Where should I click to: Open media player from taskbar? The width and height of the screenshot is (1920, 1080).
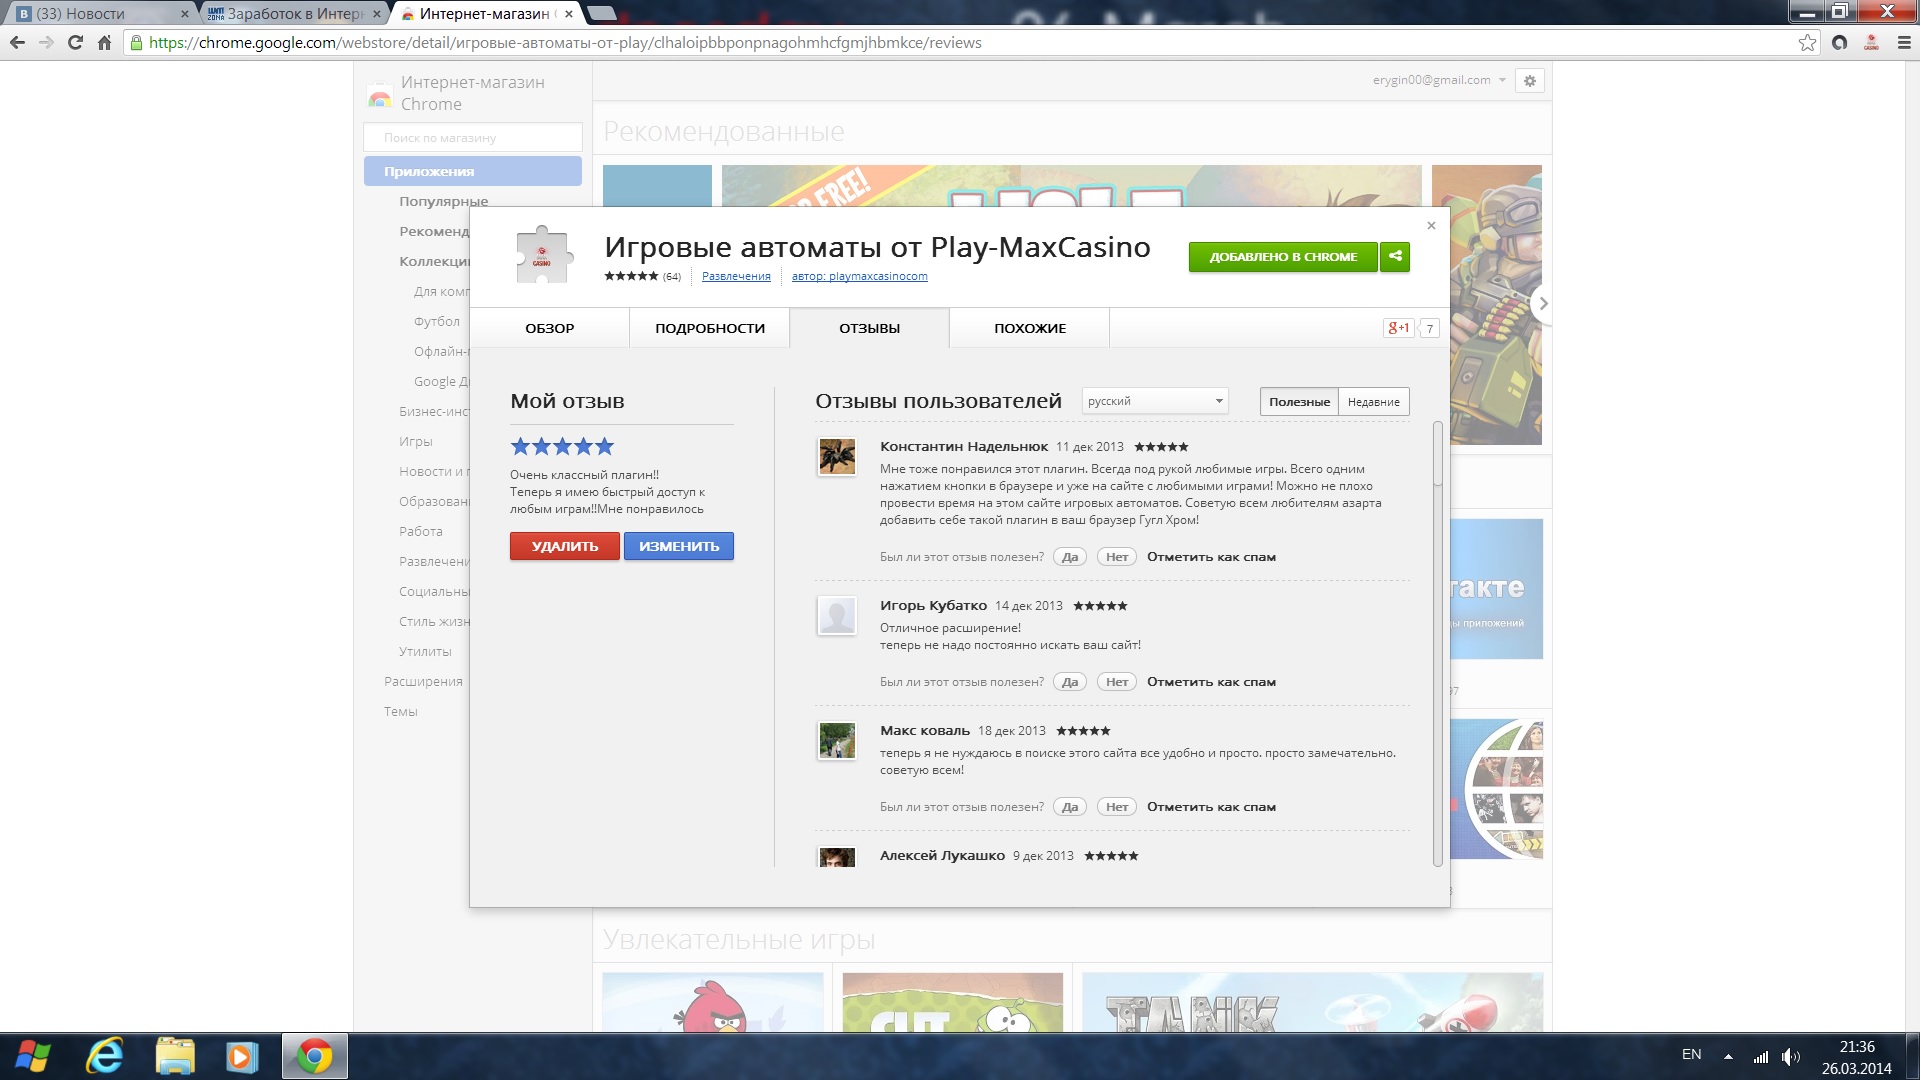tap(242, 1056)
